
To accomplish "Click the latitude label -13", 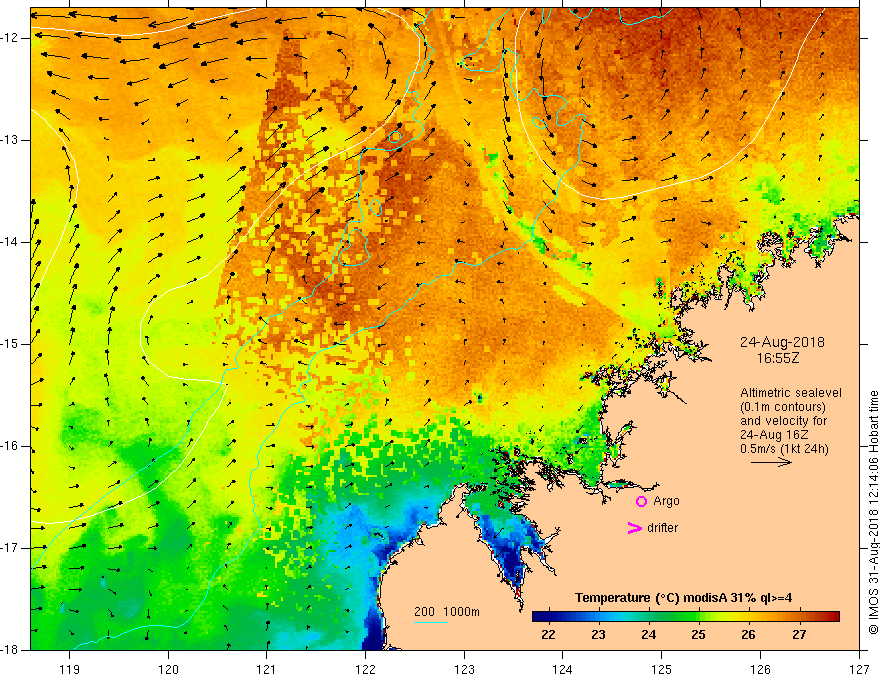I will 10,140.
